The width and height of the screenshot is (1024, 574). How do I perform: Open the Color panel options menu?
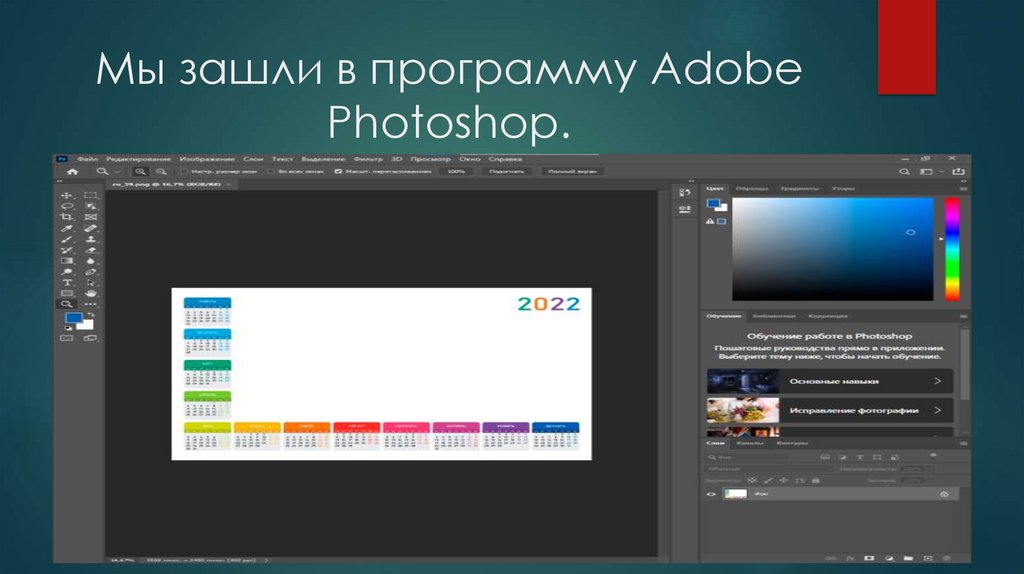(963, 188)
